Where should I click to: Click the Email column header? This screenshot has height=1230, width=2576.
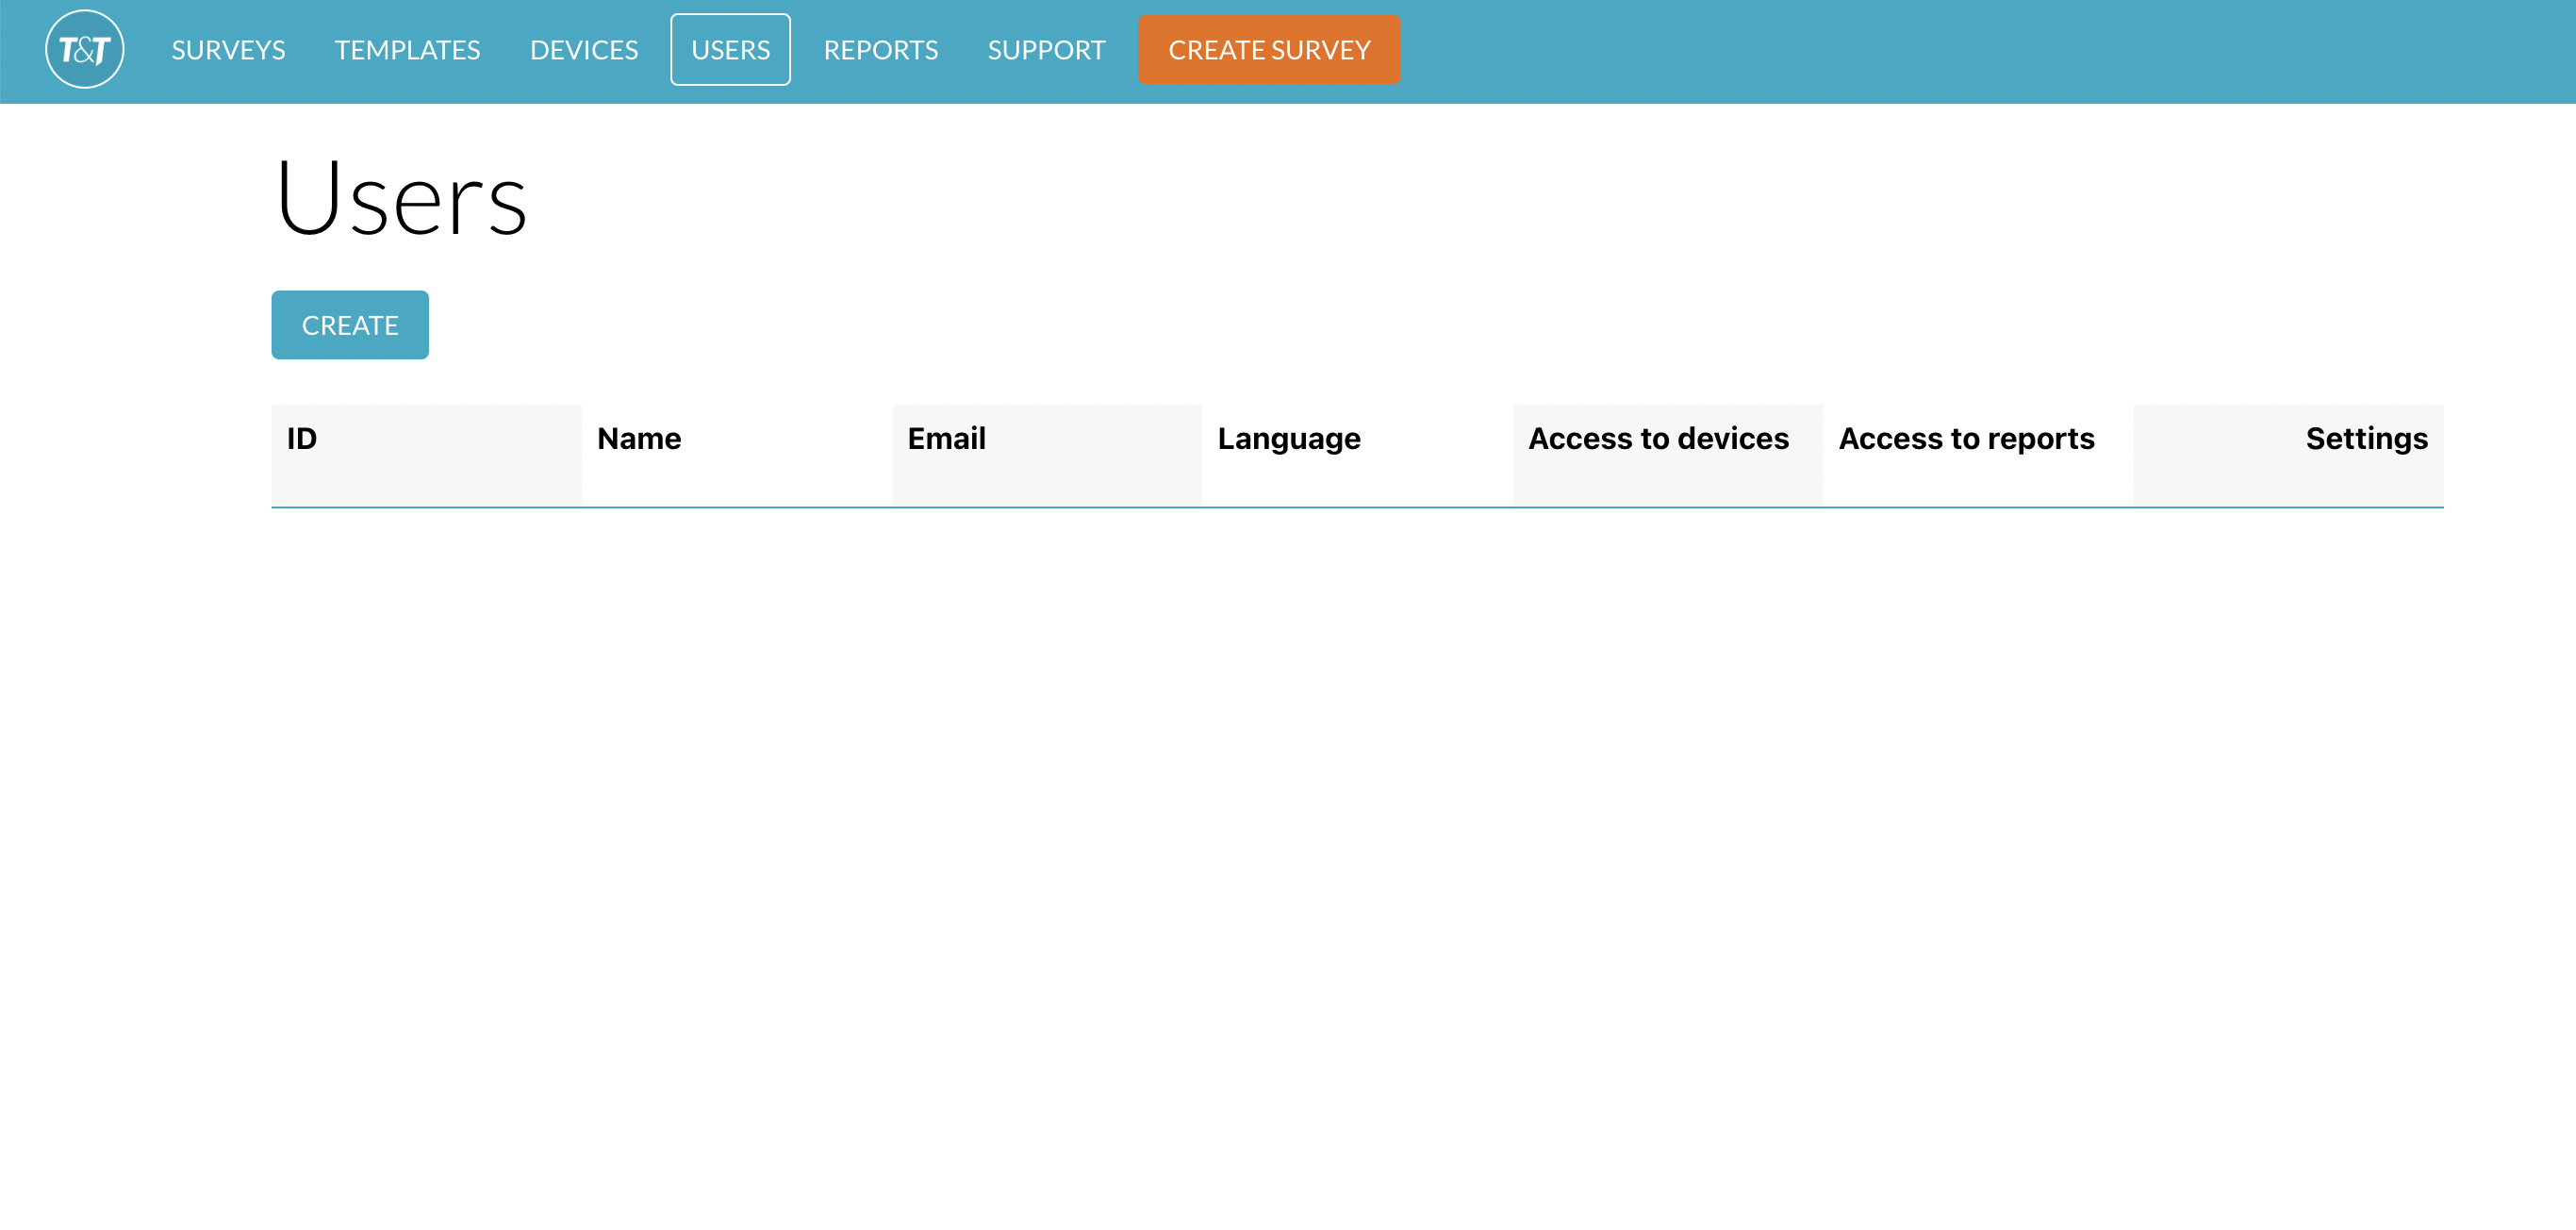click(946, 438)
